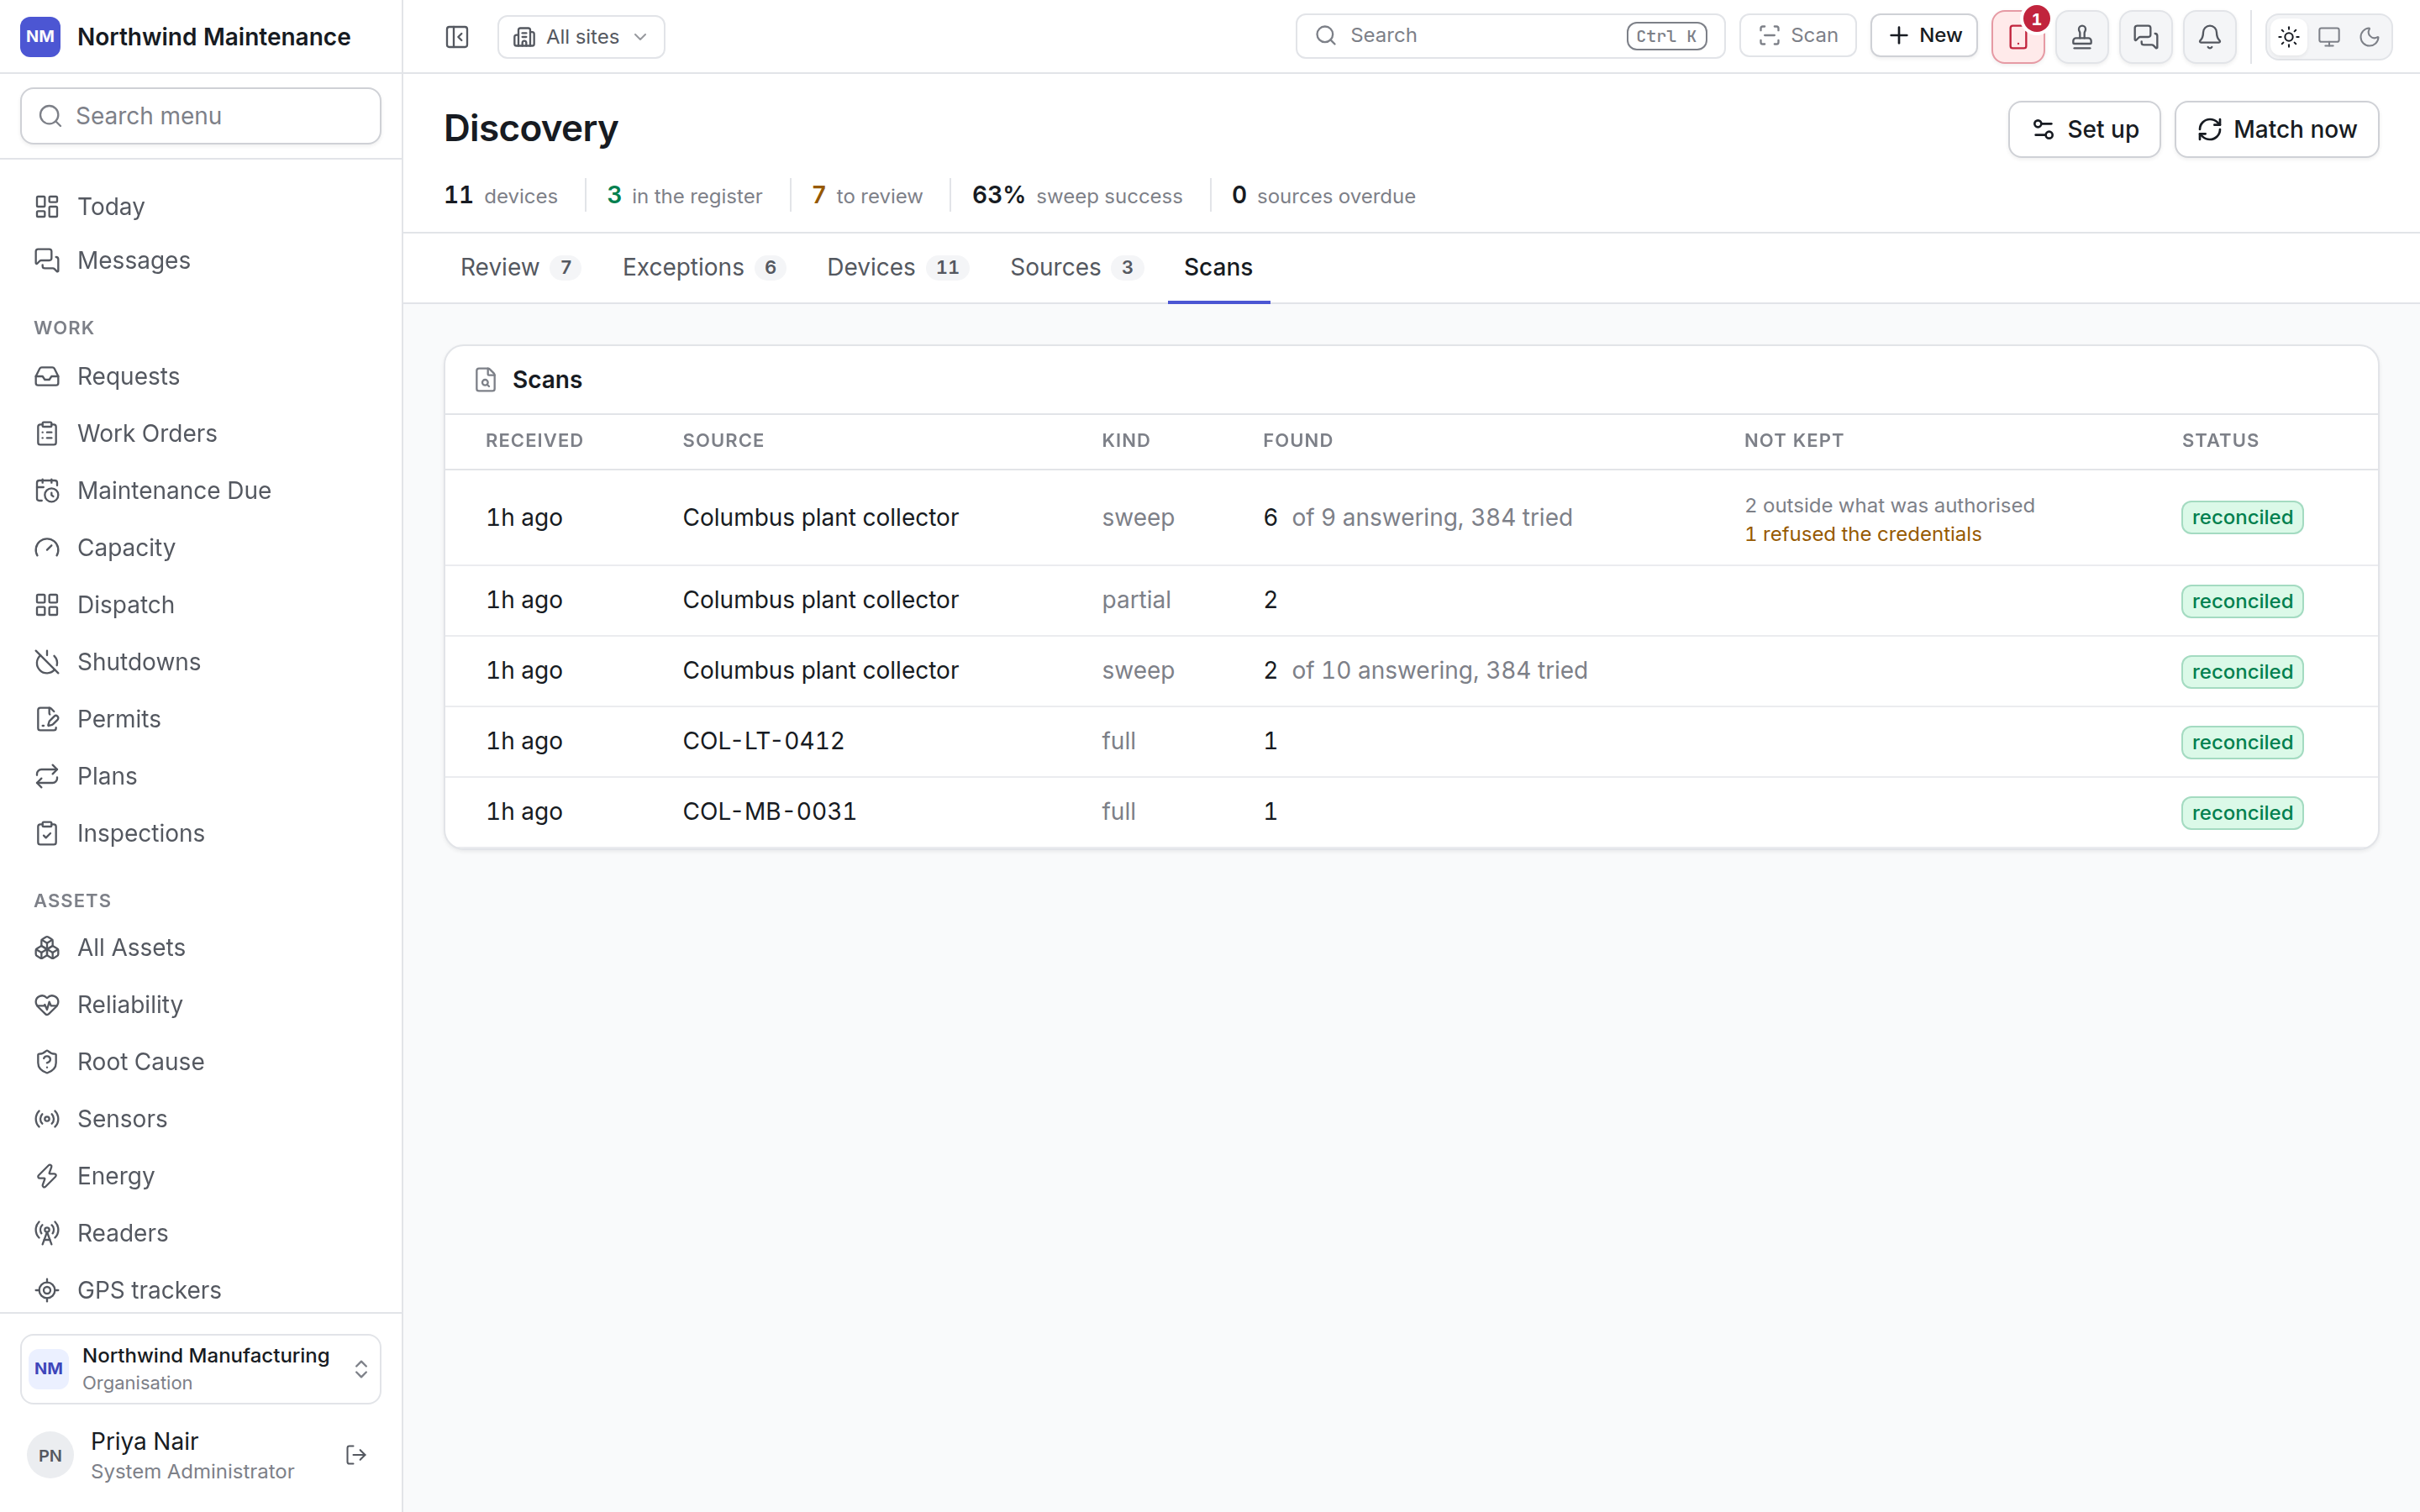
Task: Switch to the Review tab
Action: [520, 267]
